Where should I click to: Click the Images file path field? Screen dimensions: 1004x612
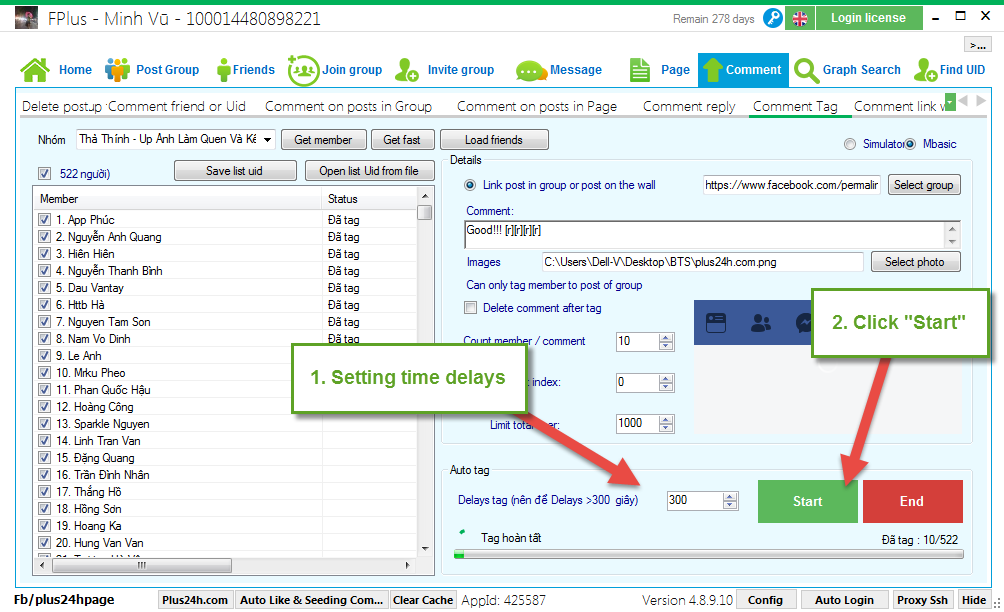(702, 262)
